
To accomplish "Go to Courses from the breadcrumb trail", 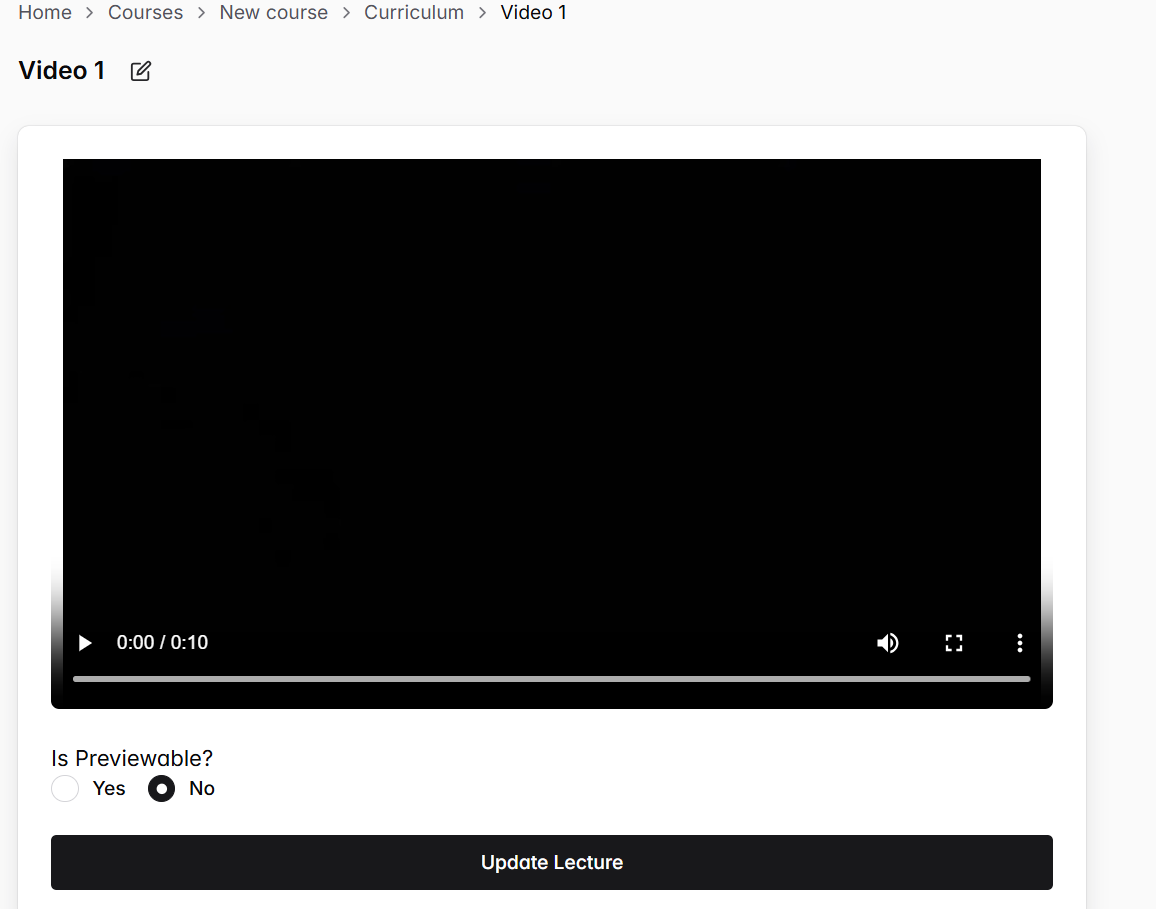I will coord(146,12).
